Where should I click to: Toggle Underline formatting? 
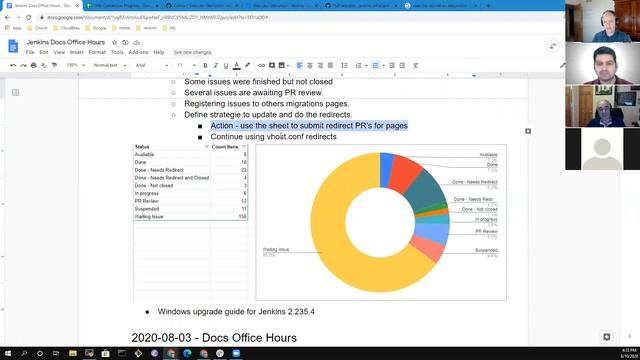226,65
